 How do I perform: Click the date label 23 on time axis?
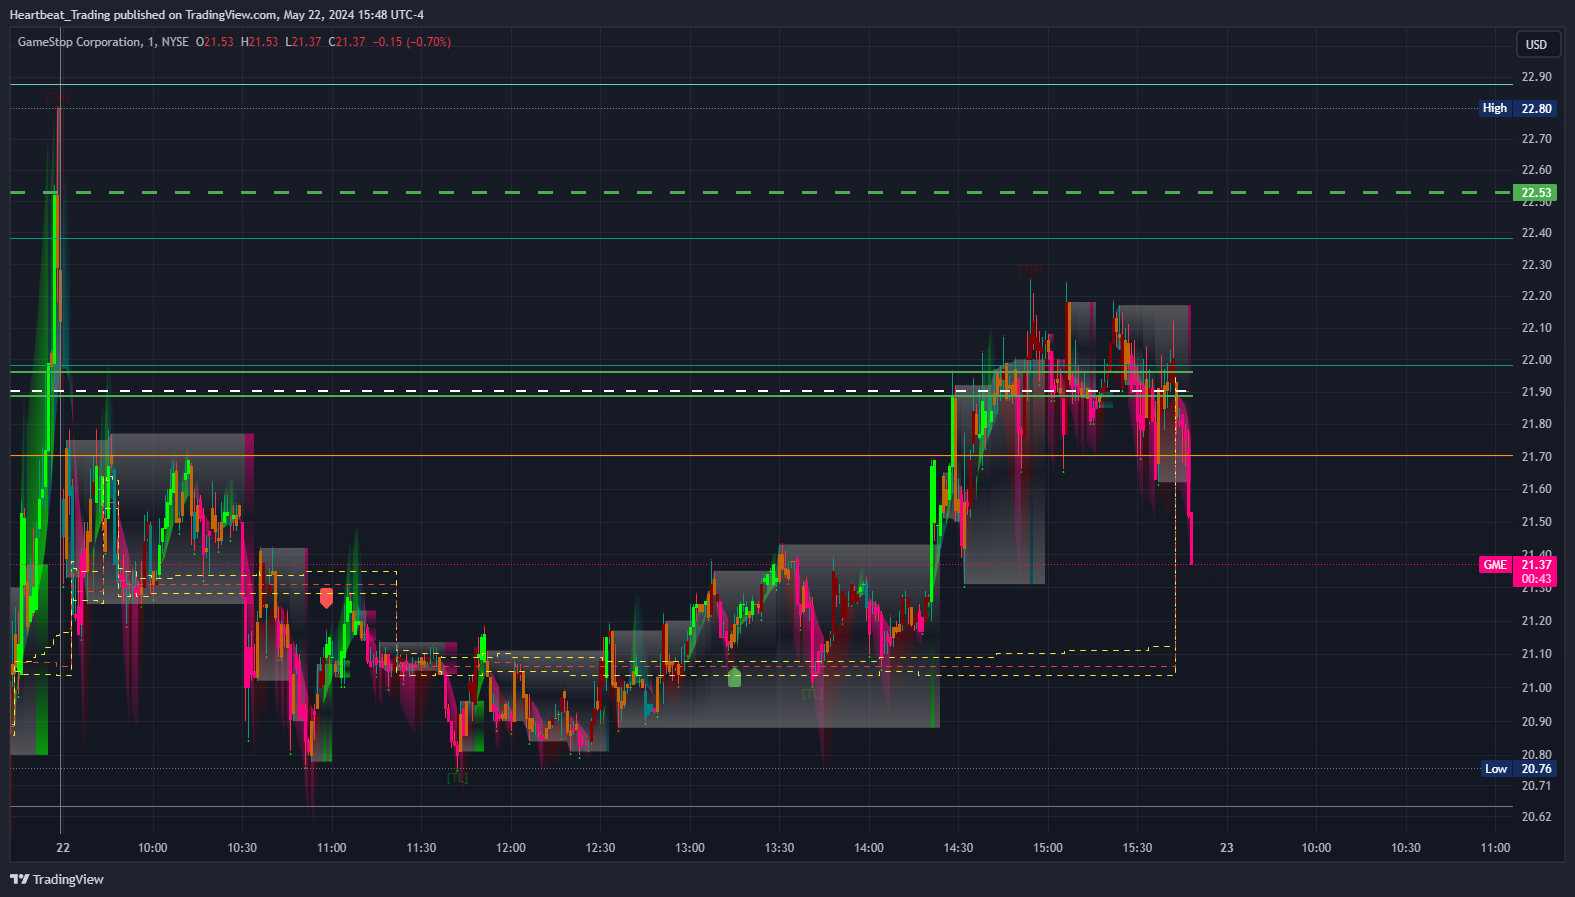(1227, 848)
